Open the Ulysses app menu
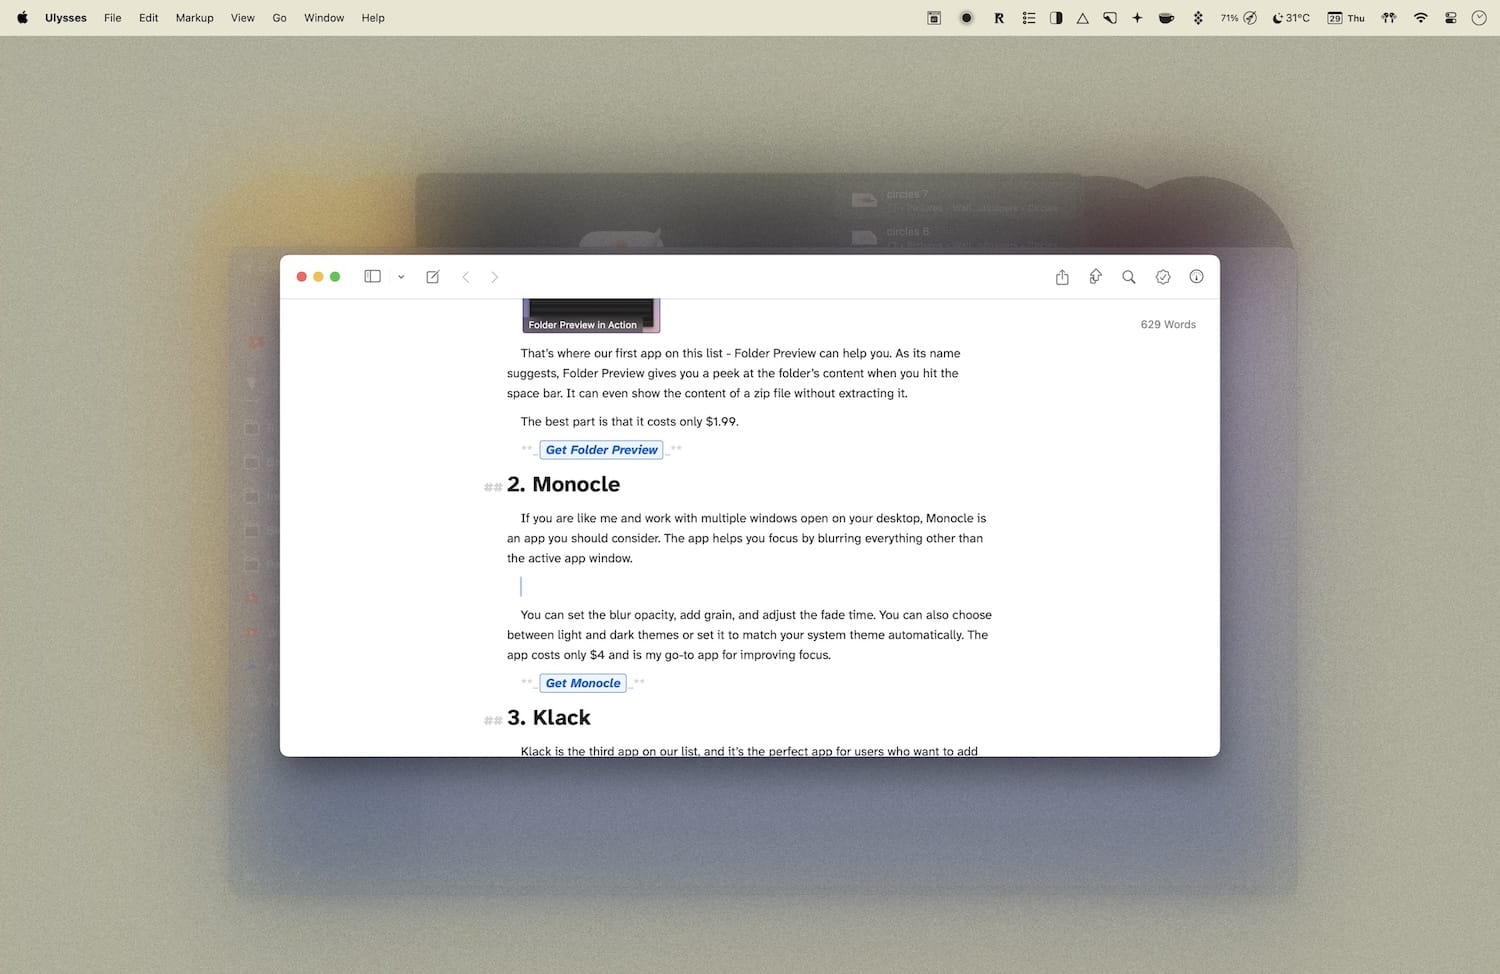The height and width of the screenshot is (974, 1500). 66,18
